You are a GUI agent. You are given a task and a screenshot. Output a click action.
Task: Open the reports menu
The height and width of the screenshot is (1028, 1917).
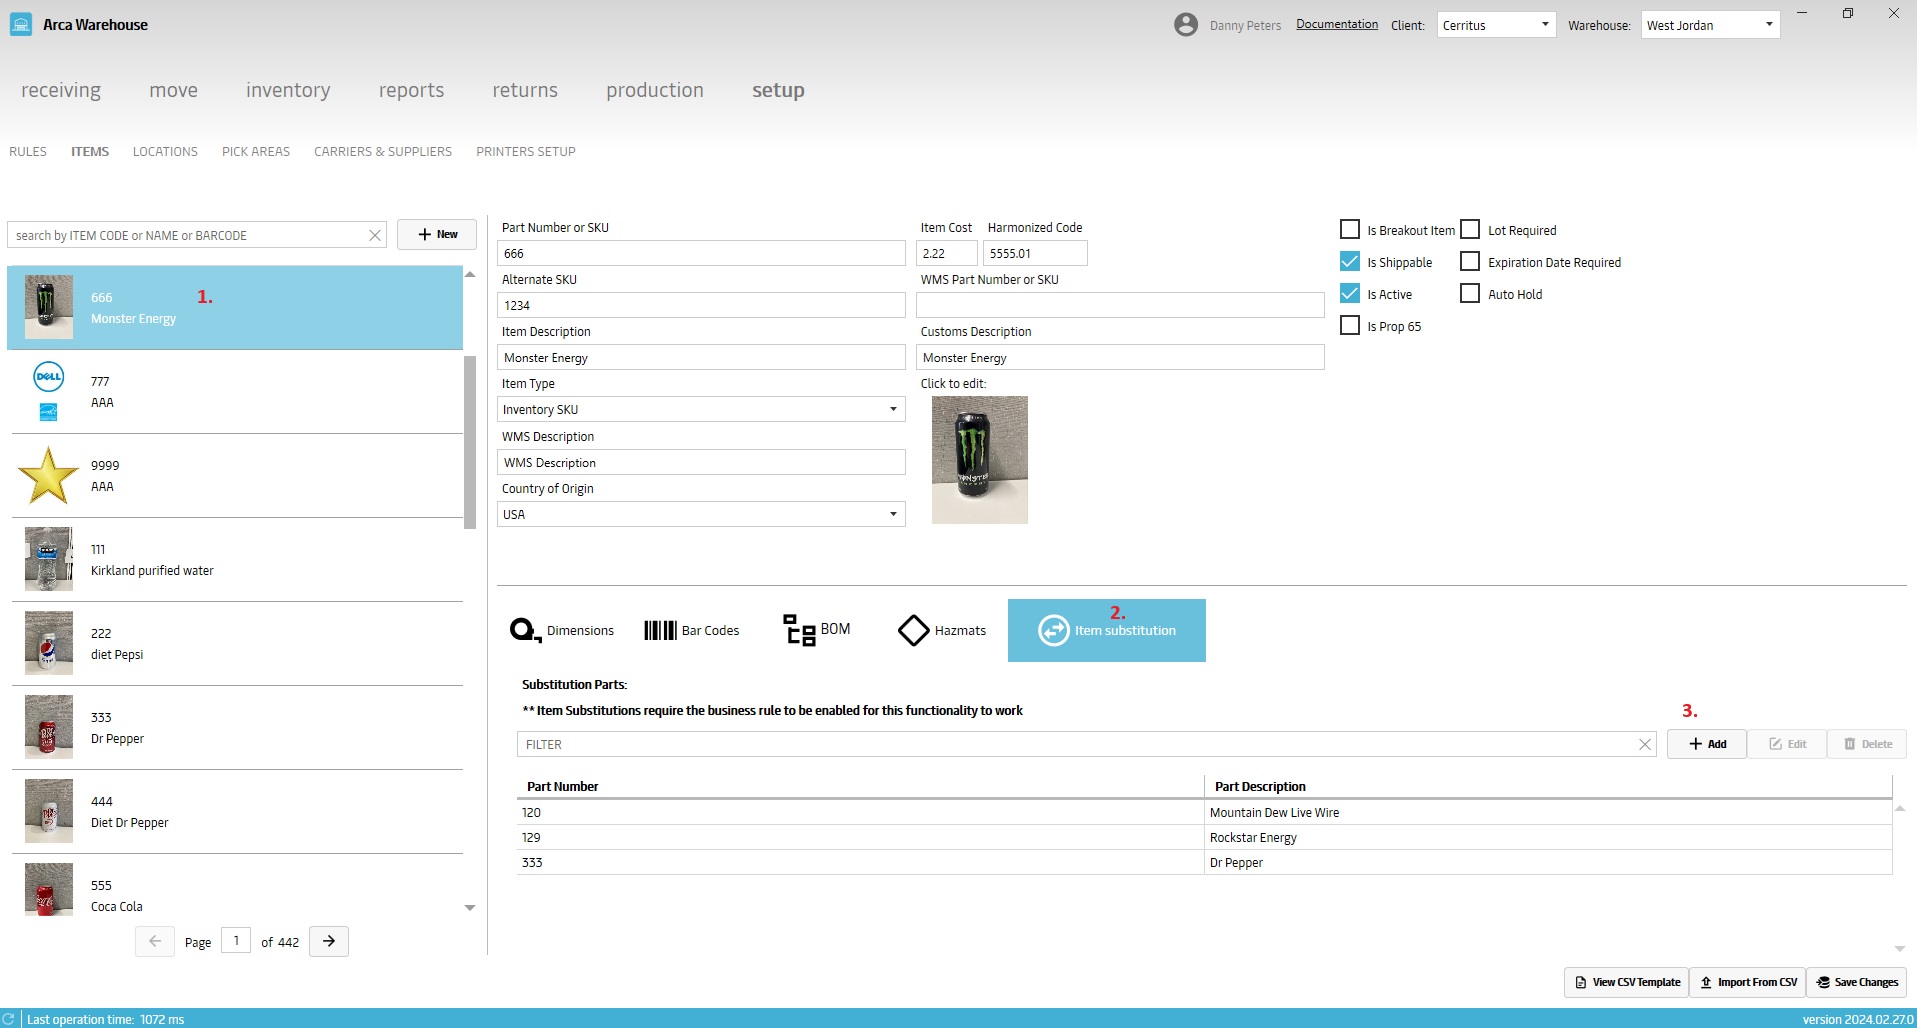[x=411, y=90]
